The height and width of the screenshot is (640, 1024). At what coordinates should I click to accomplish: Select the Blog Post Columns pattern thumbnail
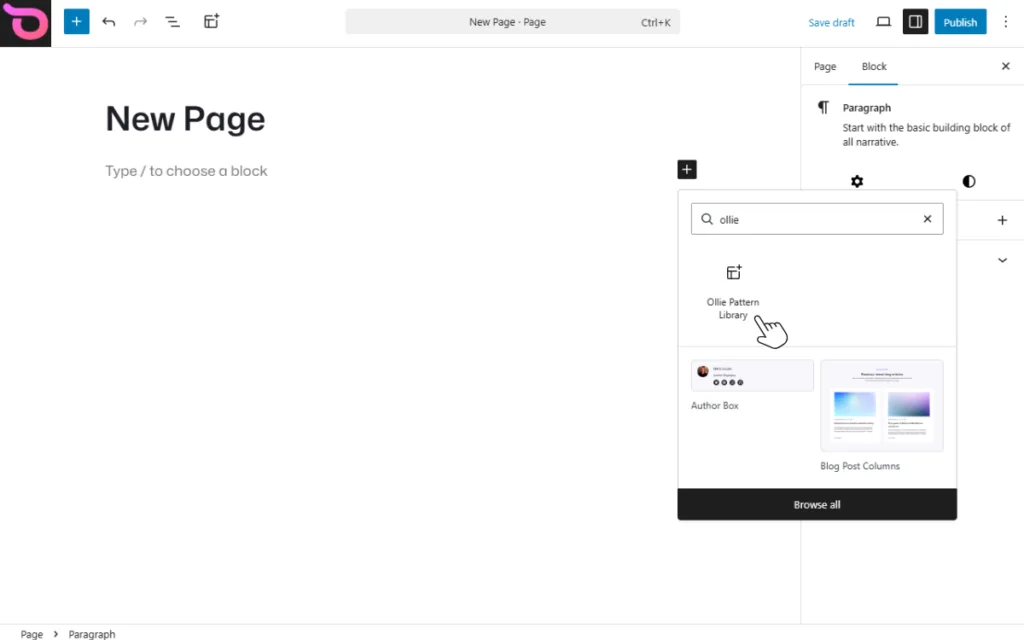(882, 404)
